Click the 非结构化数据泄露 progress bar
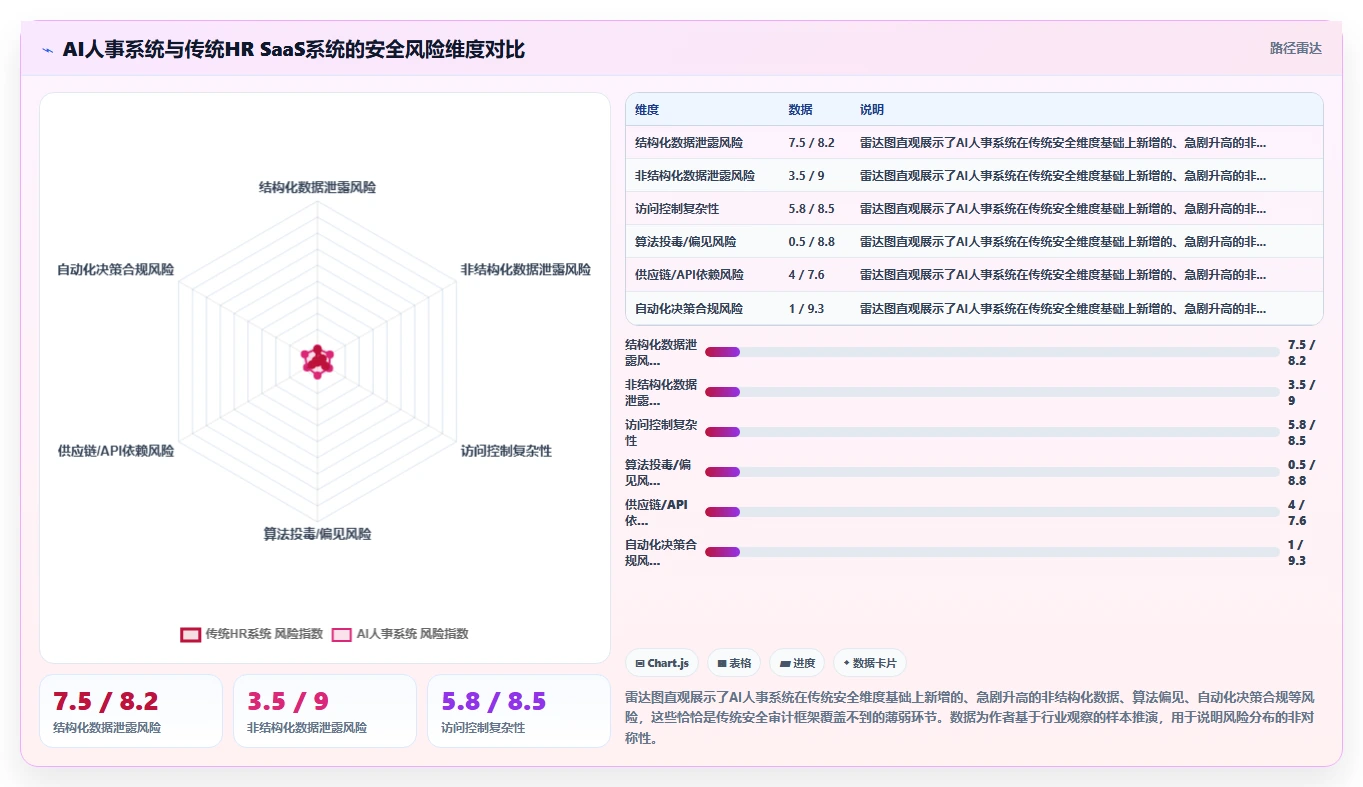Viewport: 1363px width, 787px height. (x=992, y=392)
